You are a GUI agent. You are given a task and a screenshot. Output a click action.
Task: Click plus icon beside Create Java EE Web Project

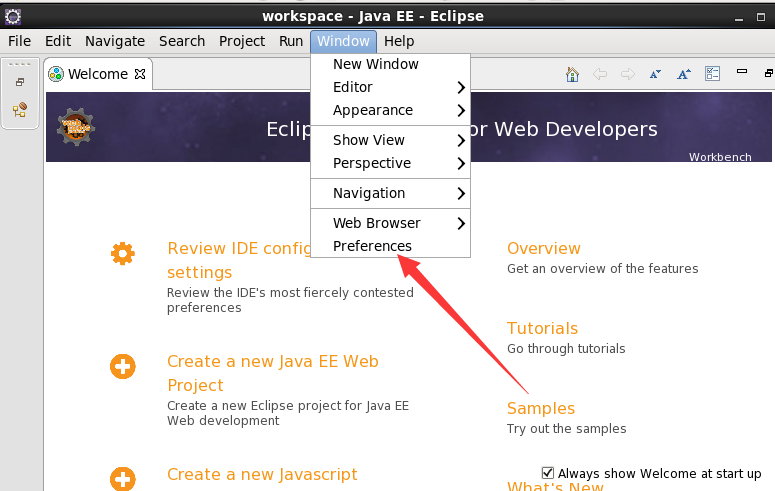[123, 366]
